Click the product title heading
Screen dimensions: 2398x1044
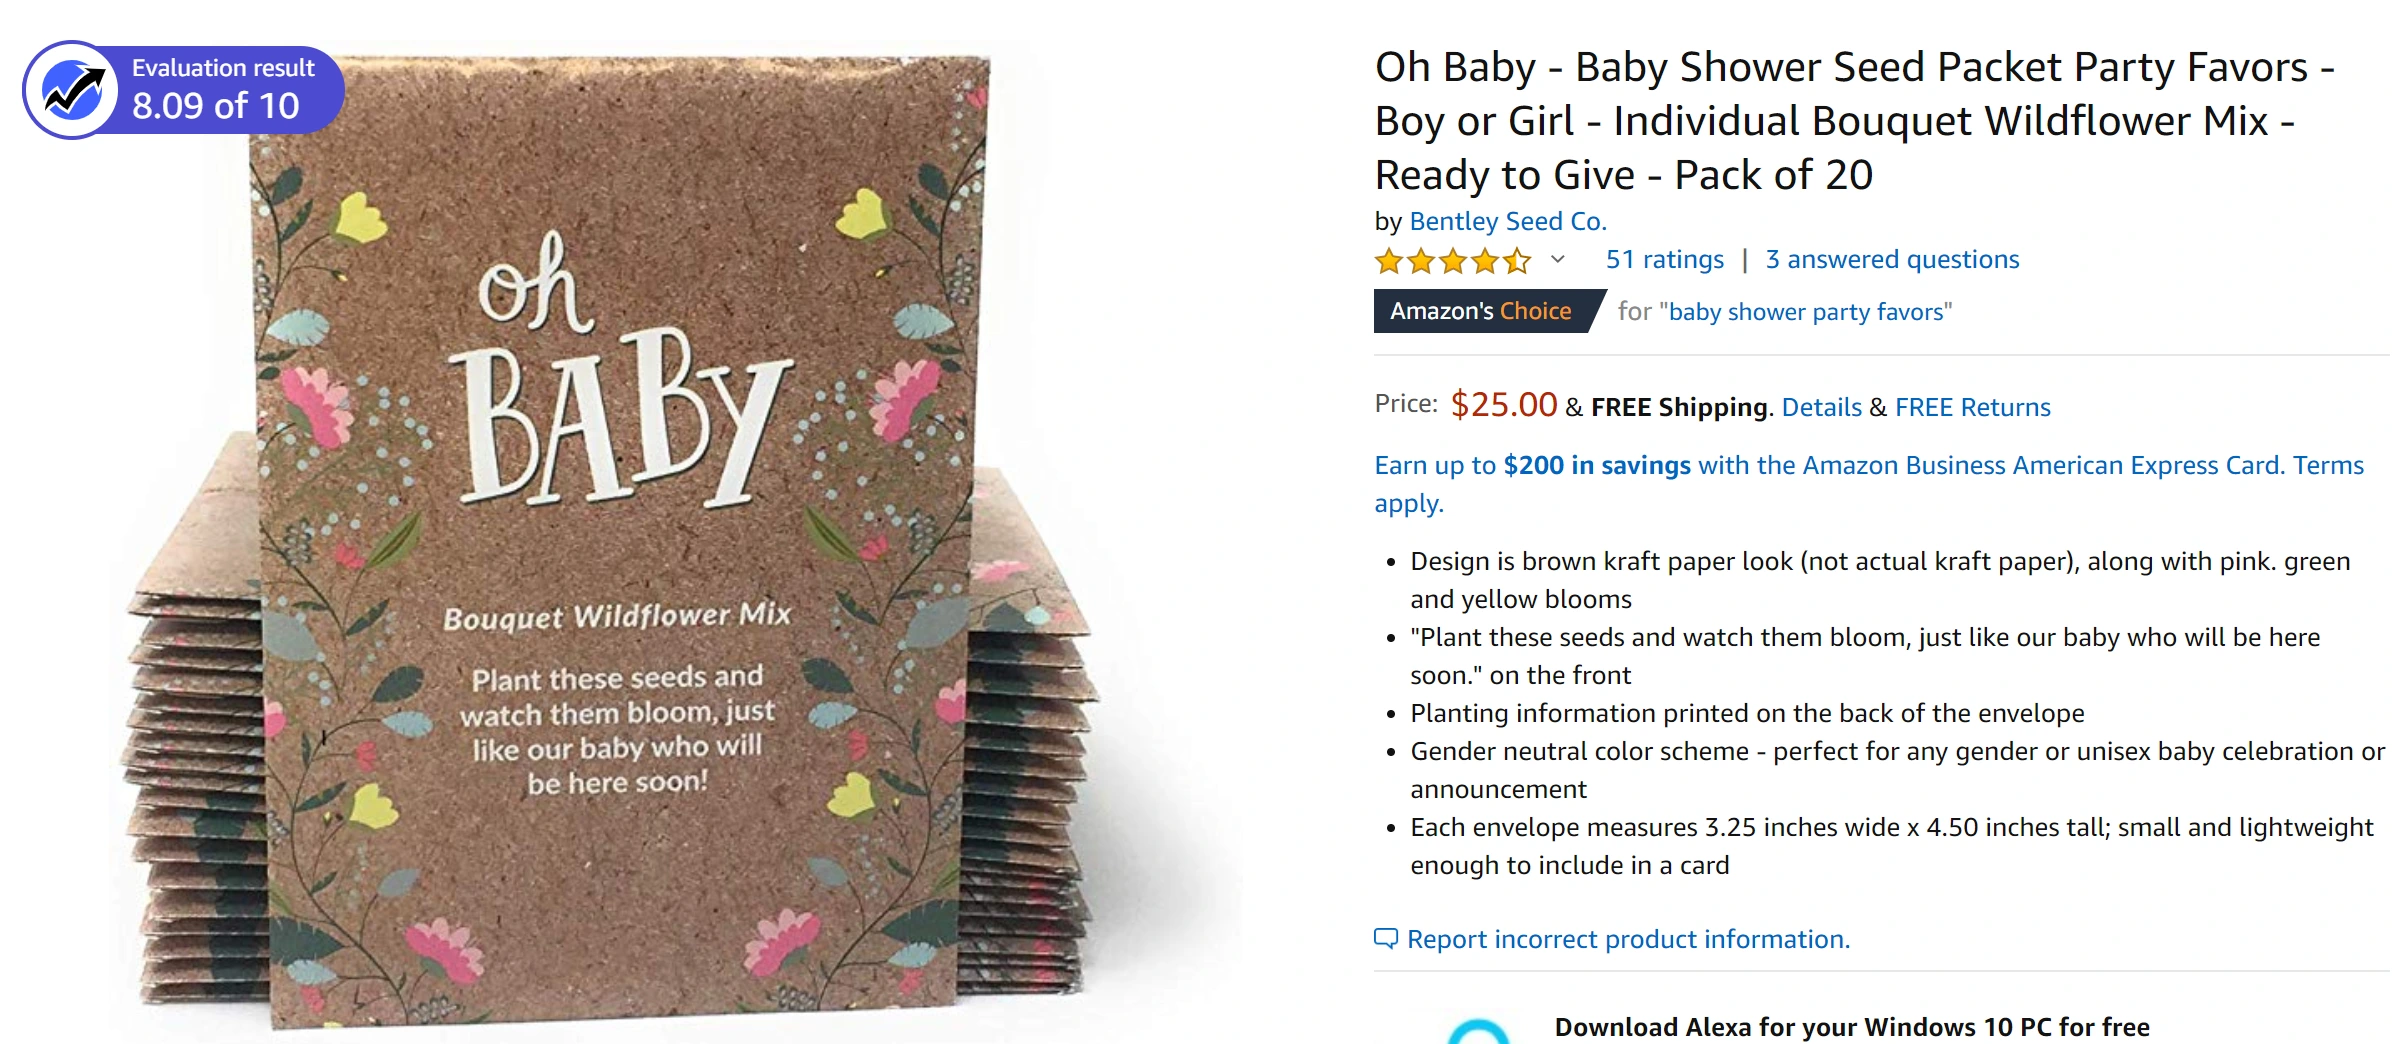point(1854,121)
